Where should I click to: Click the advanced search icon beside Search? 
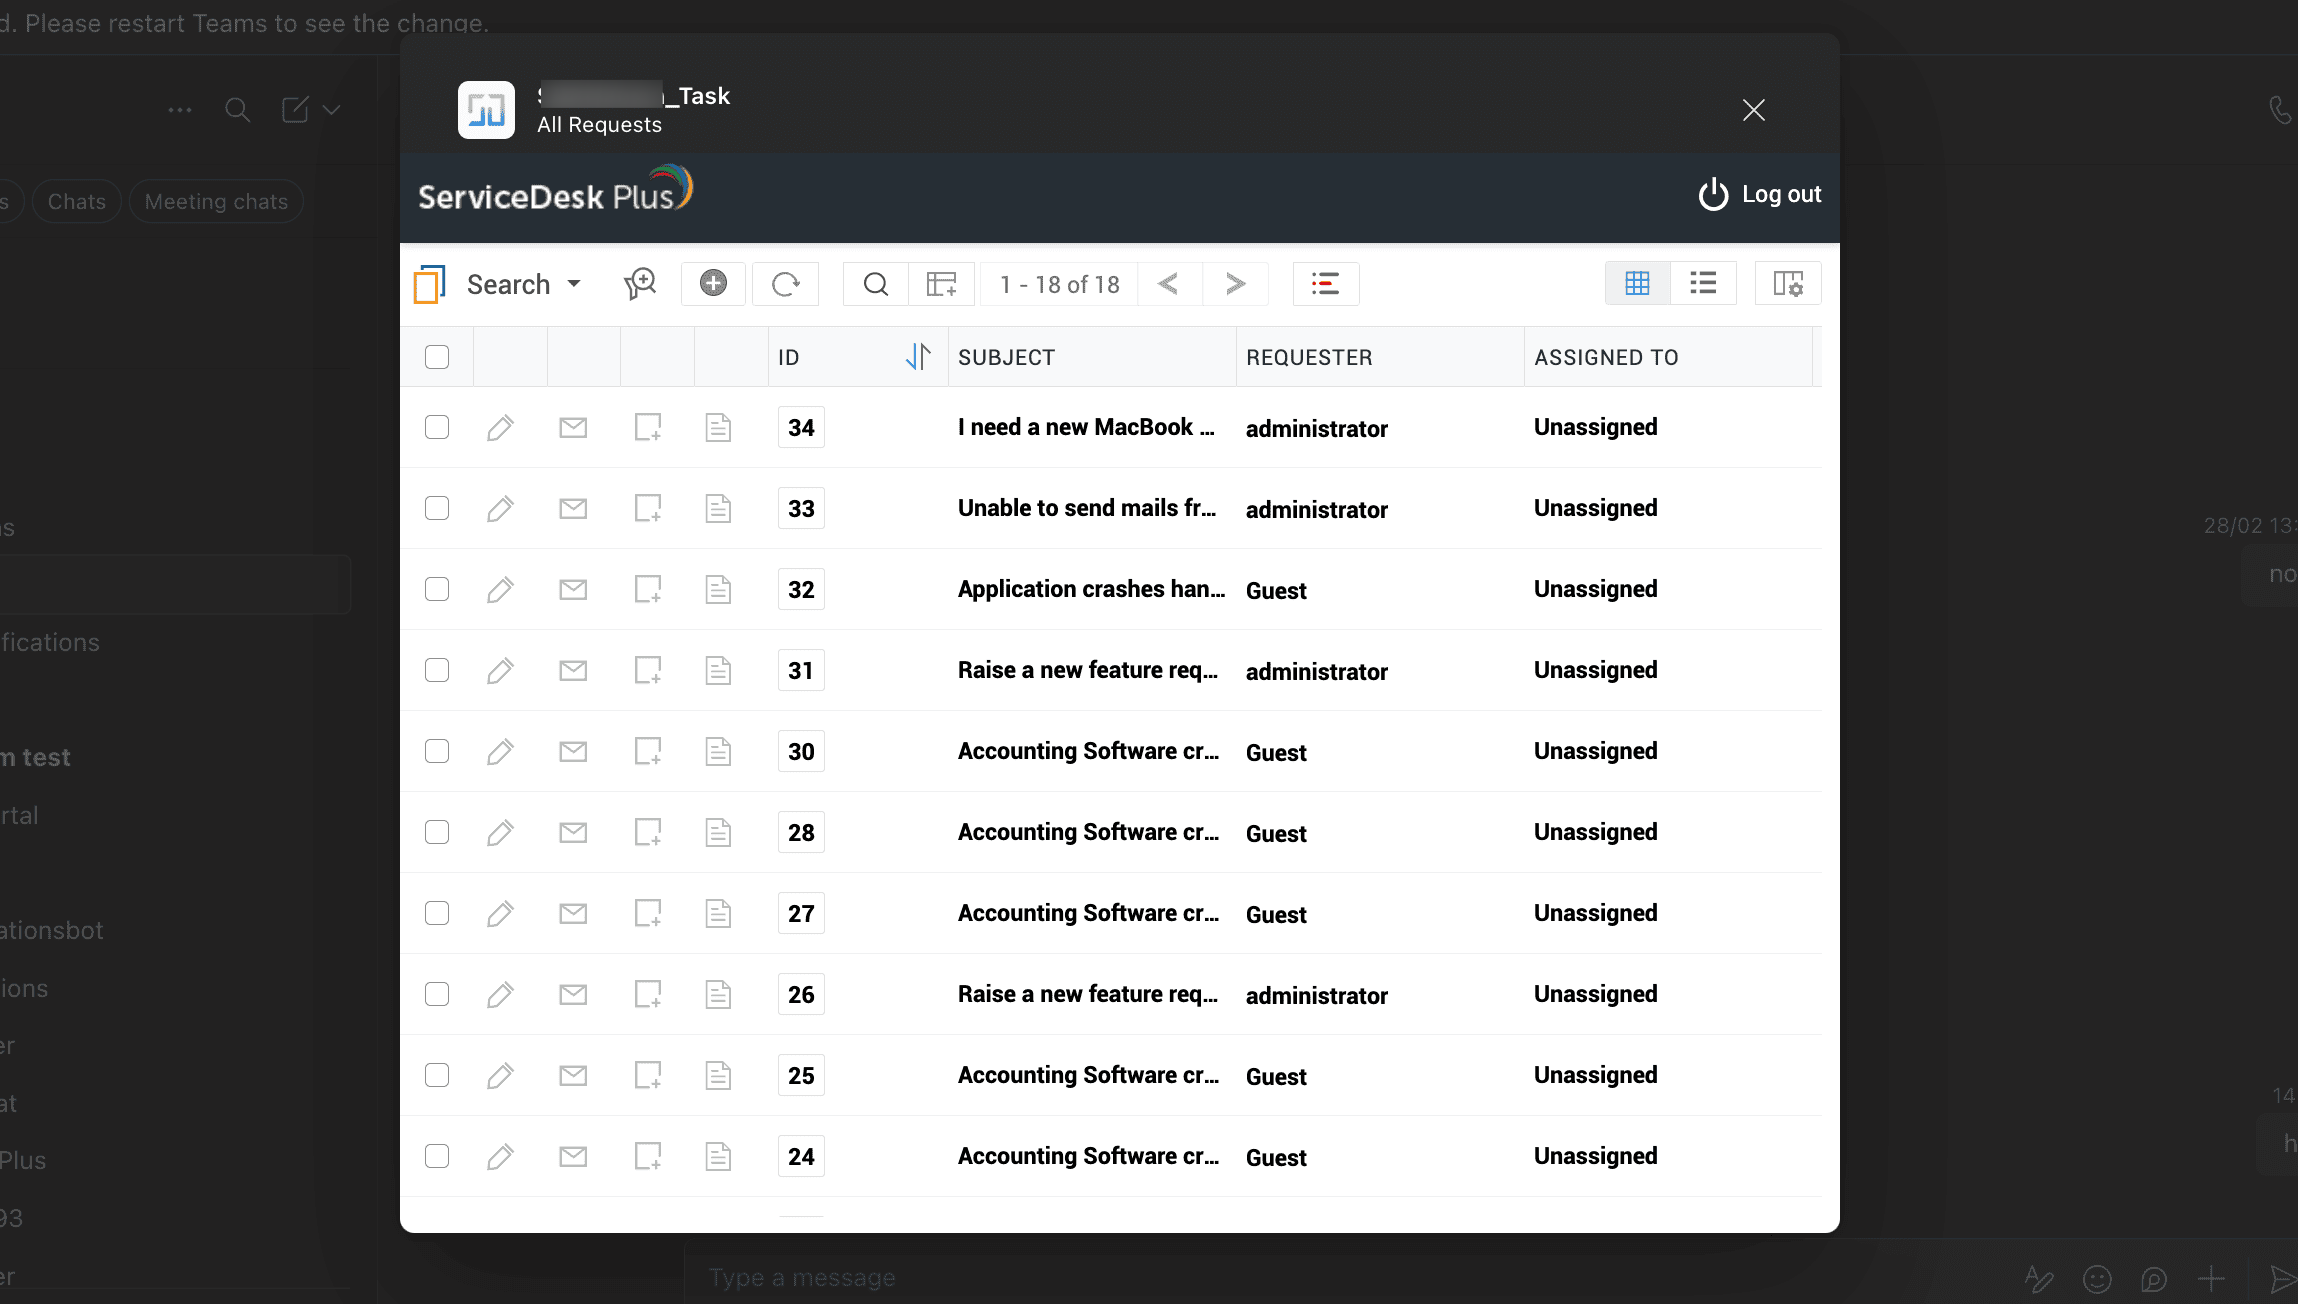[640, 284]
